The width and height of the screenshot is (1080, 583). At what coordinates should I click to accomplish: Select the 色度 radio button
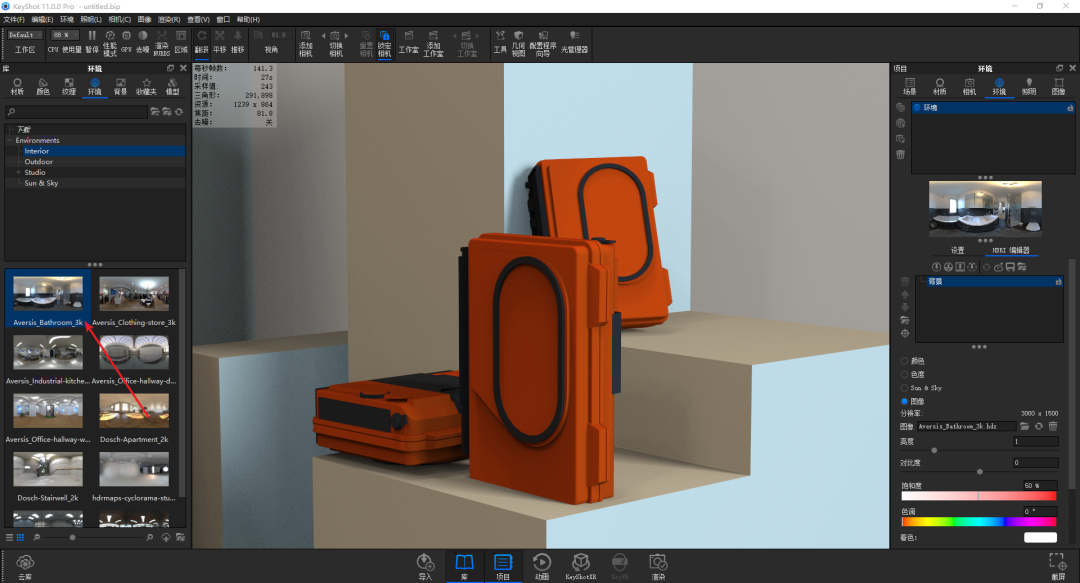coord(906,374)
